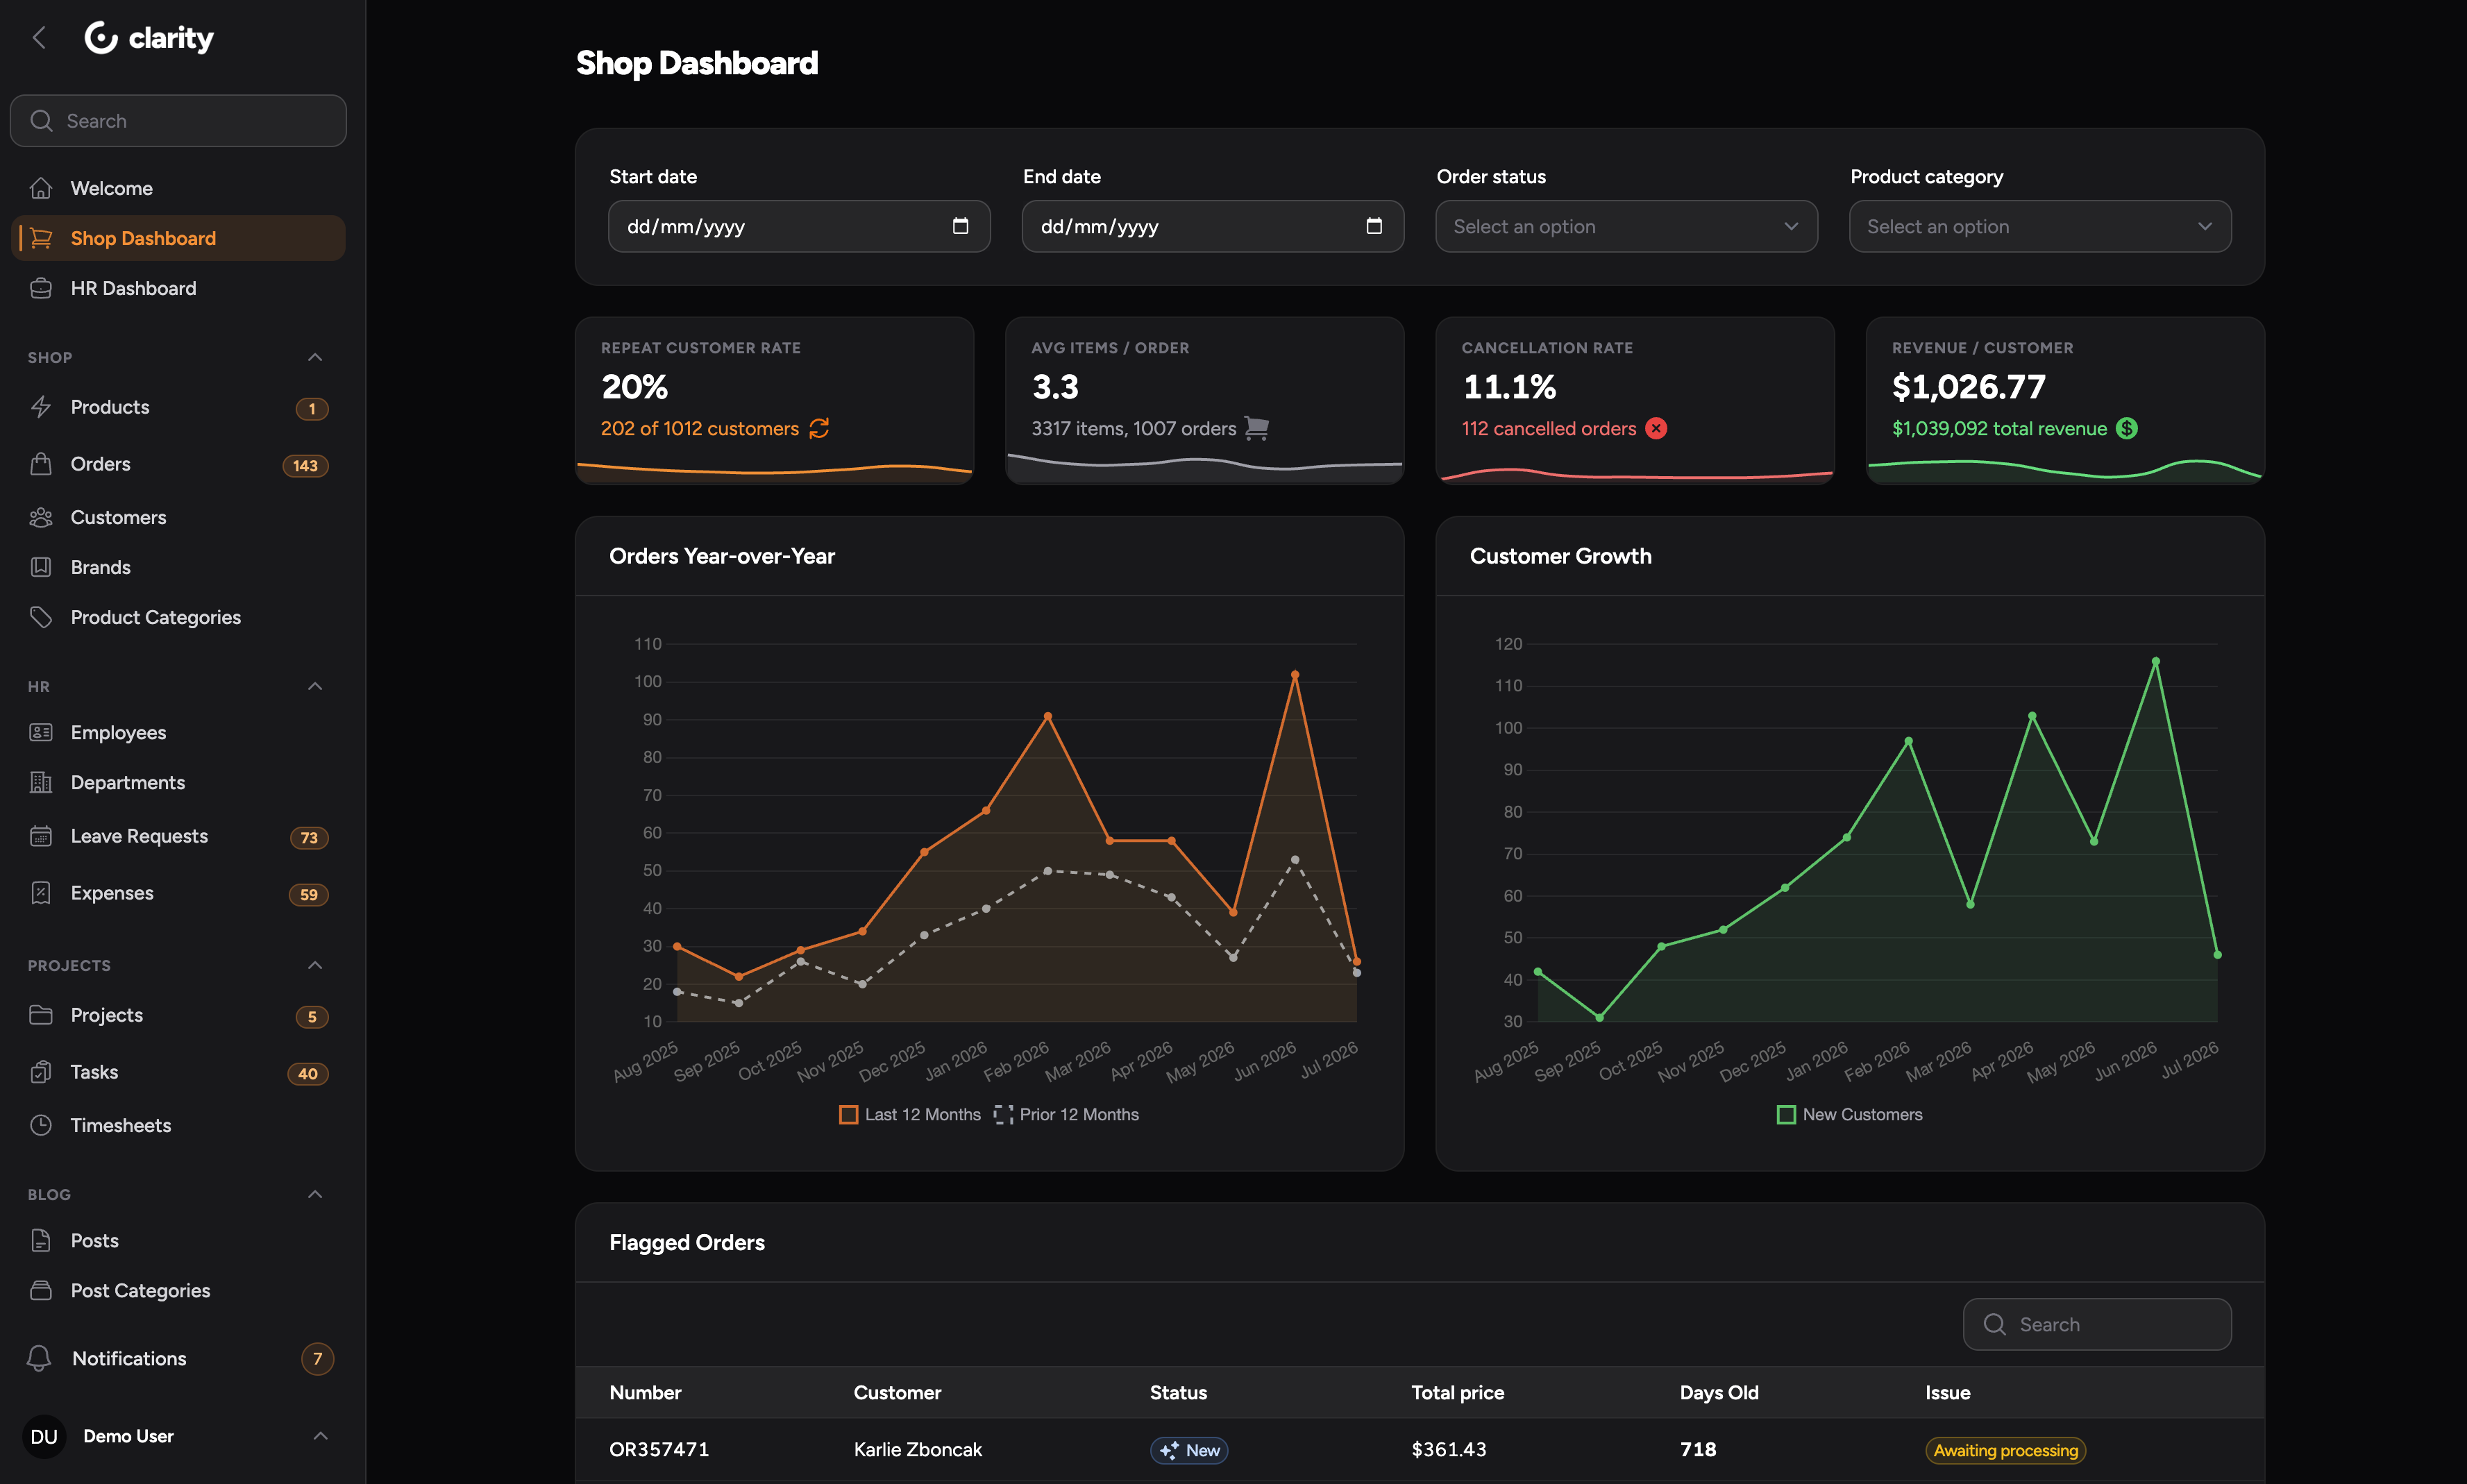
Task: Collapse the PROJECTS sidebar section
Action: (x=315, y=965)
